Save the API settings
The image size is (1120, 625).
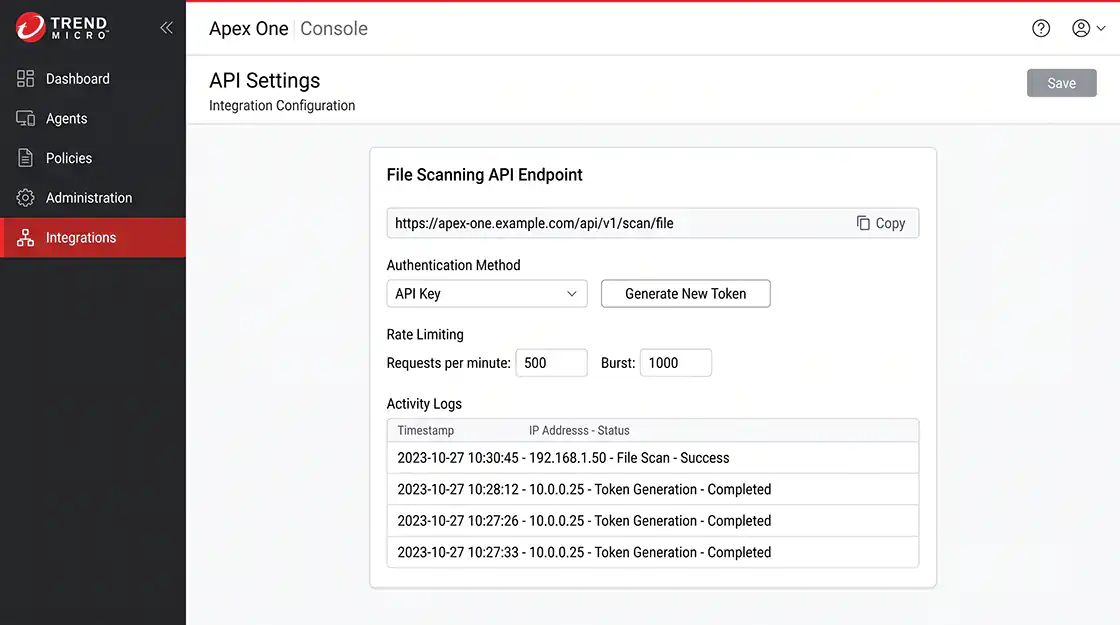point(1061,83)
